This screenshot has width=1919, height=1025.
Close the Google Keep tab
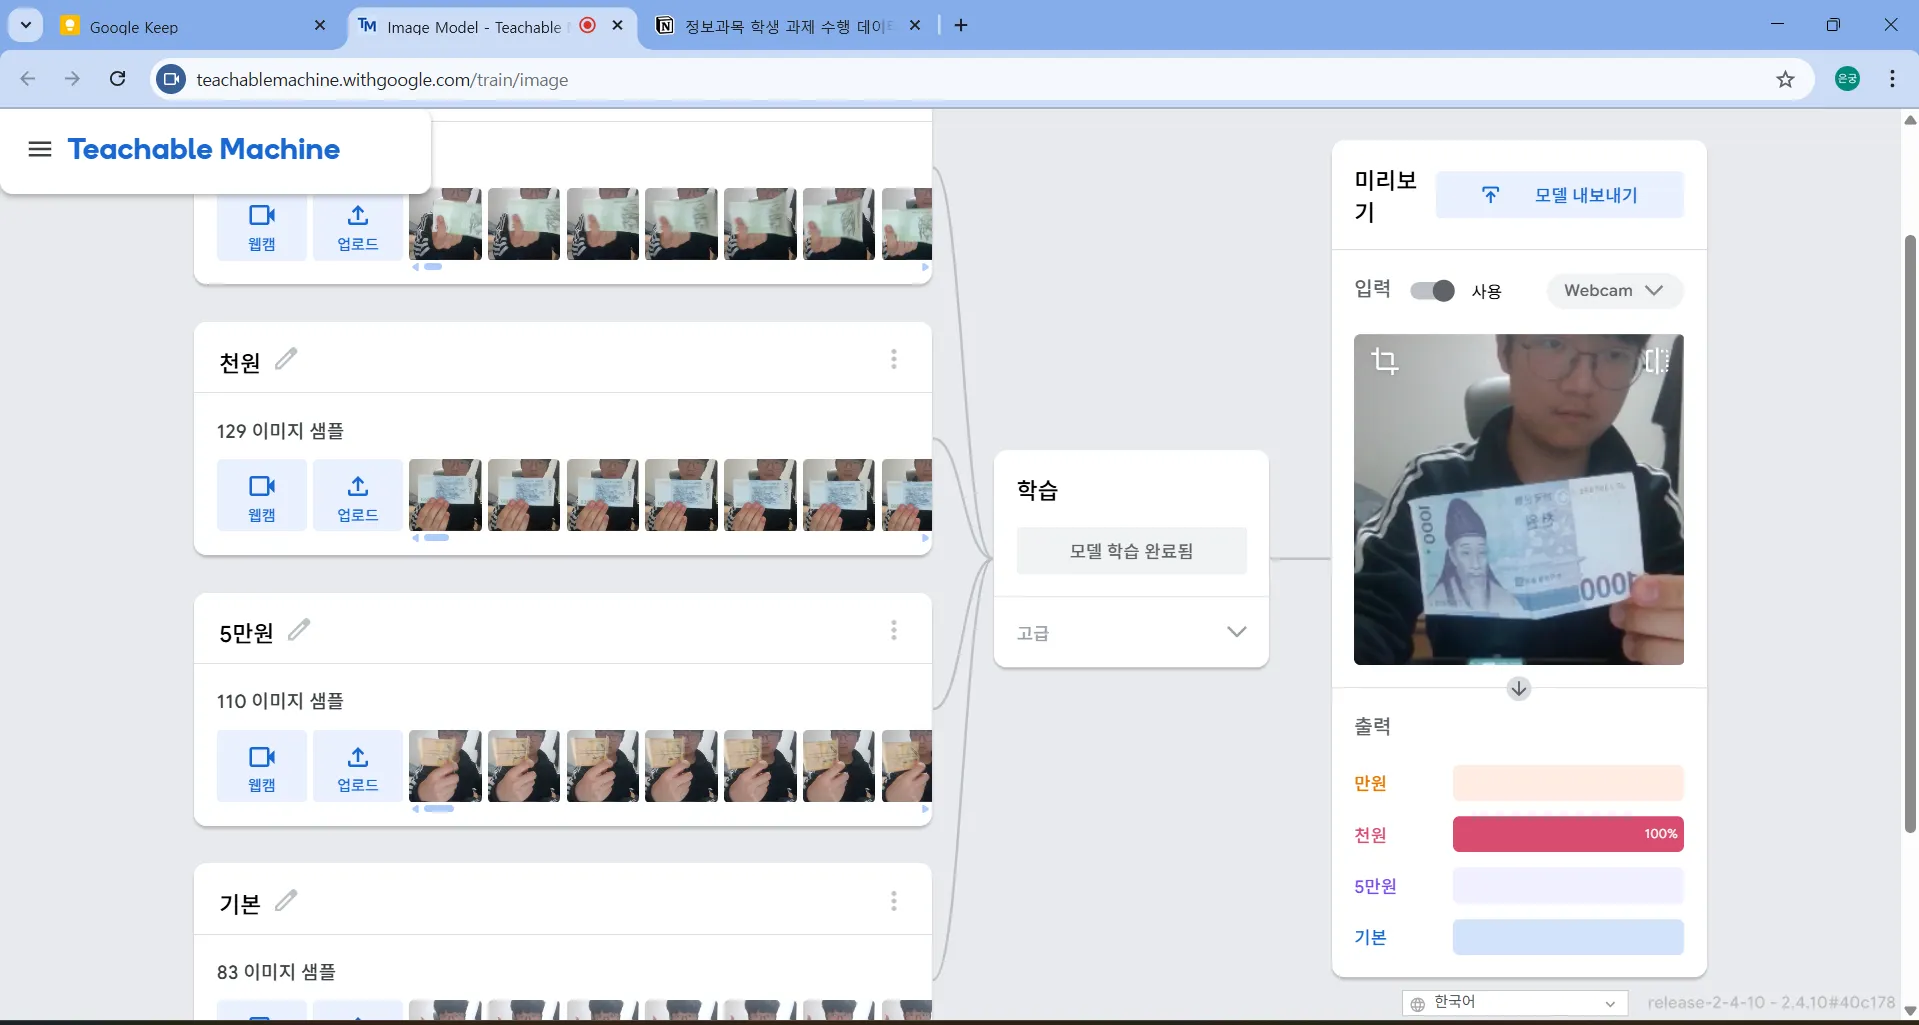click(320, 25)
